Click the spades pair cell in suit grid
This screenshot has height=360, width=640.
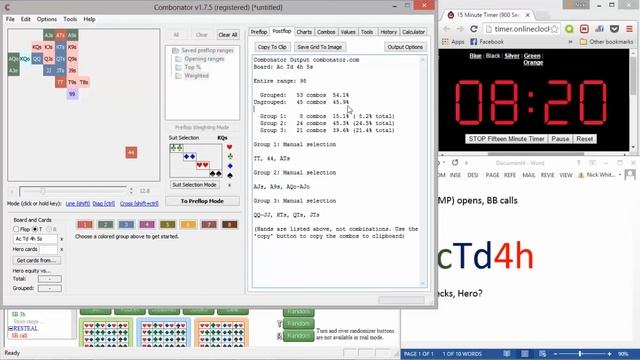click(215, 173)
